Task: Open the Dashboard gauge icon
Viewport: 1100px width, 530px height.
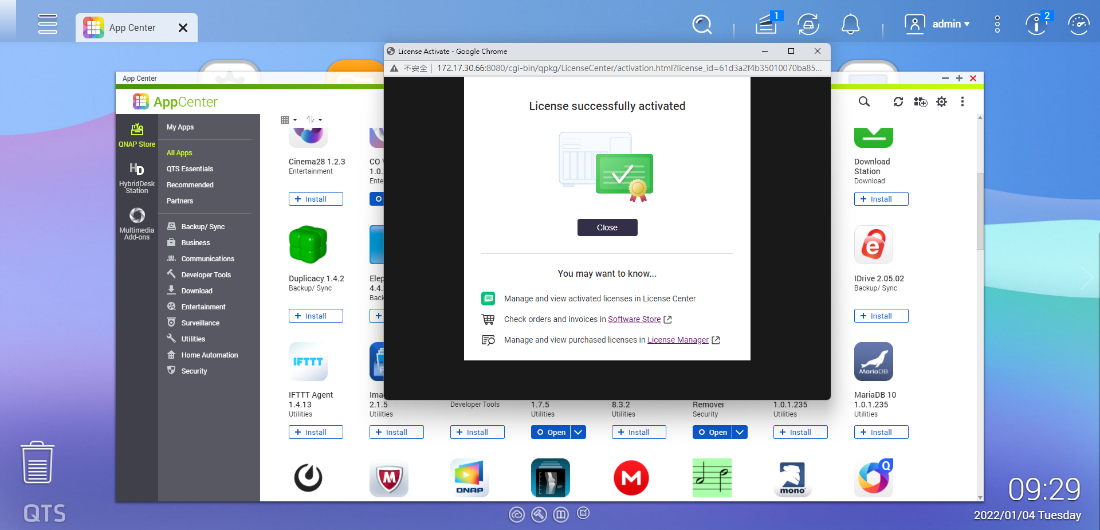Action: click(1078, 25)
